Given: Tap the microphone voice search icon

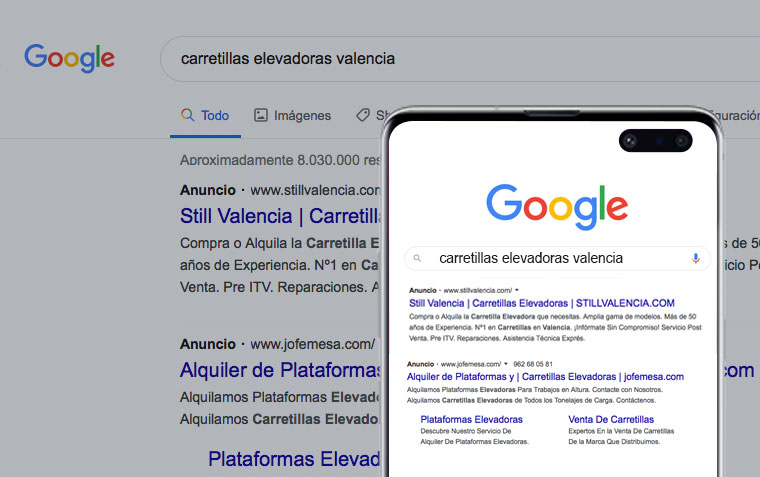Looking at the screenshot, I should tap(696, 258).
